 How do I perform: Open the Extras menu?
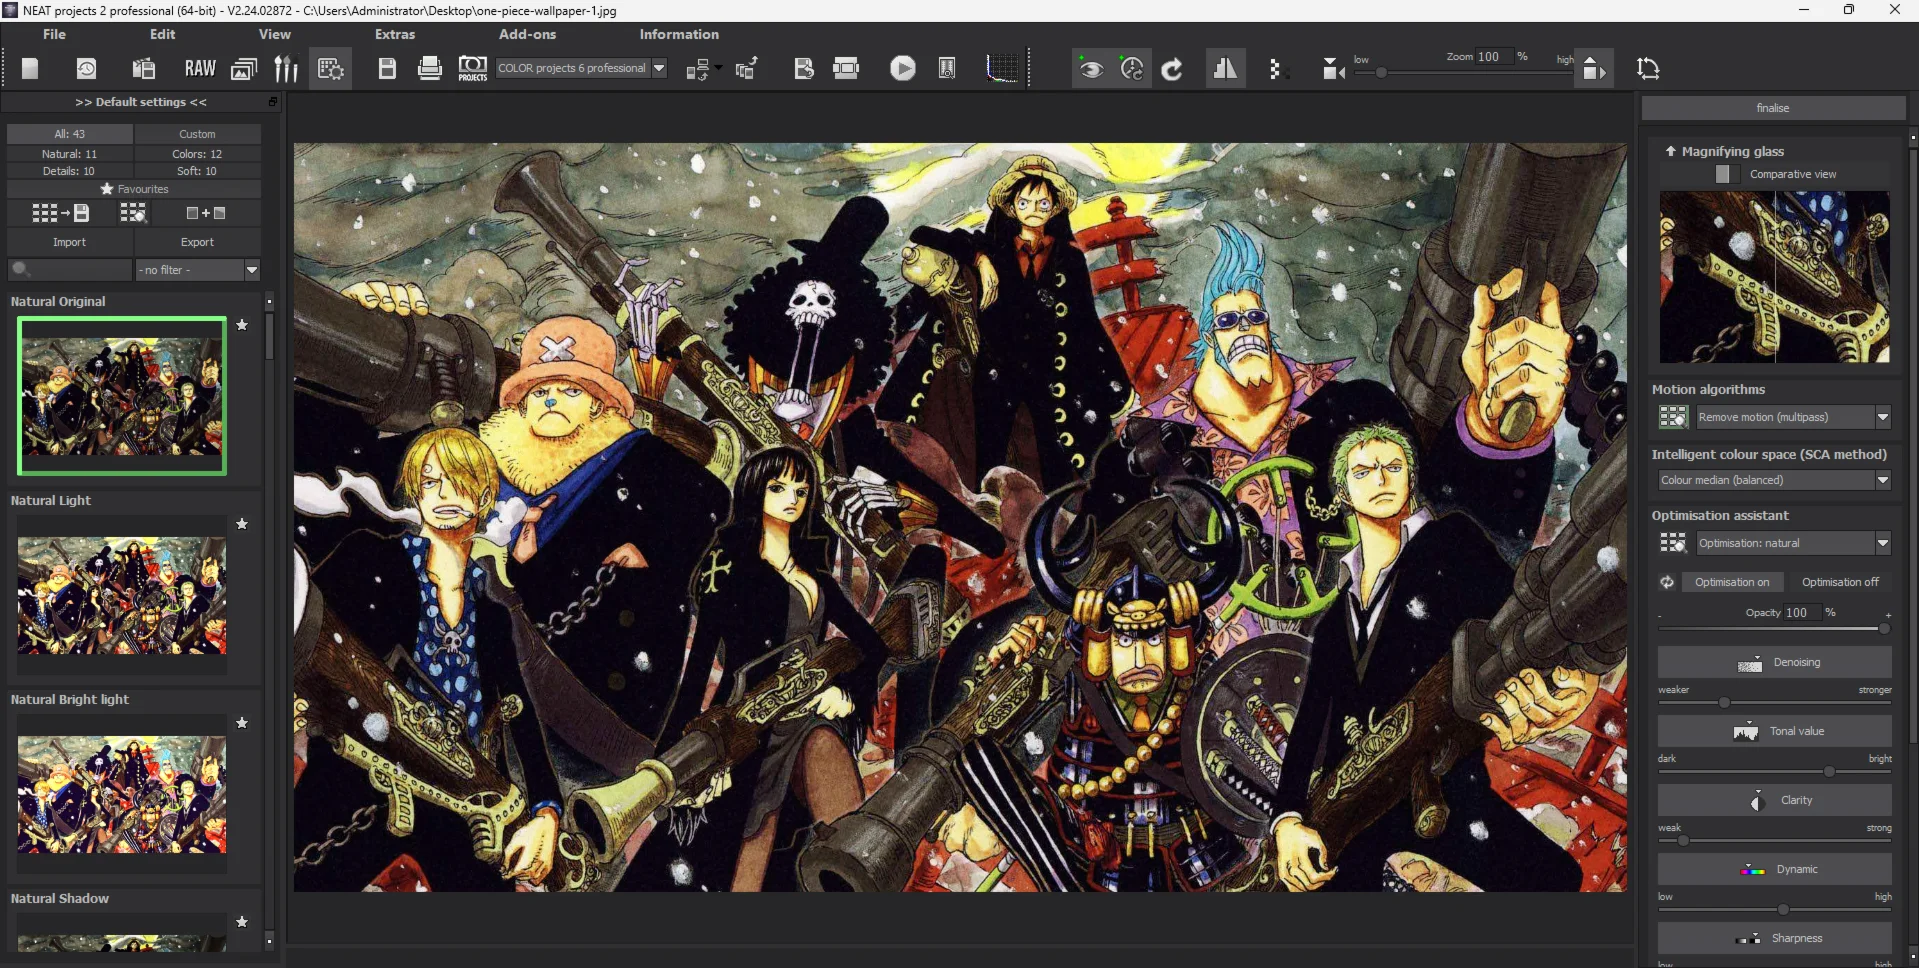pyautogui.click(x=394, y=34)
